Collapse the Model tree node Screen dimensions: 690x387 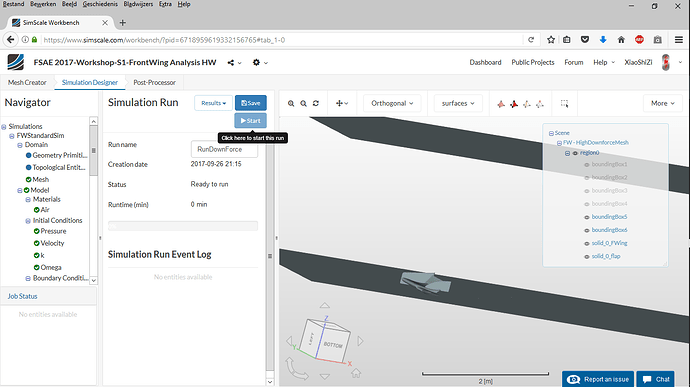click(20, 190)
